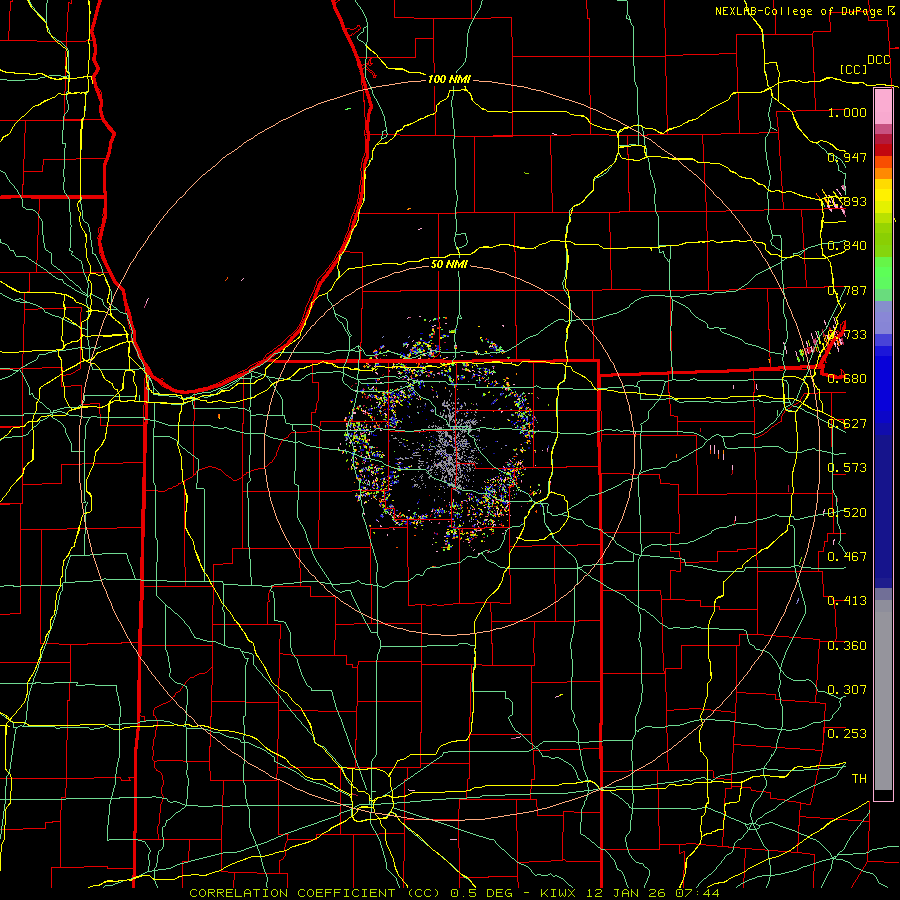
Task: Click the gray segment of the color bar
Action: click(x=883, y=695)
